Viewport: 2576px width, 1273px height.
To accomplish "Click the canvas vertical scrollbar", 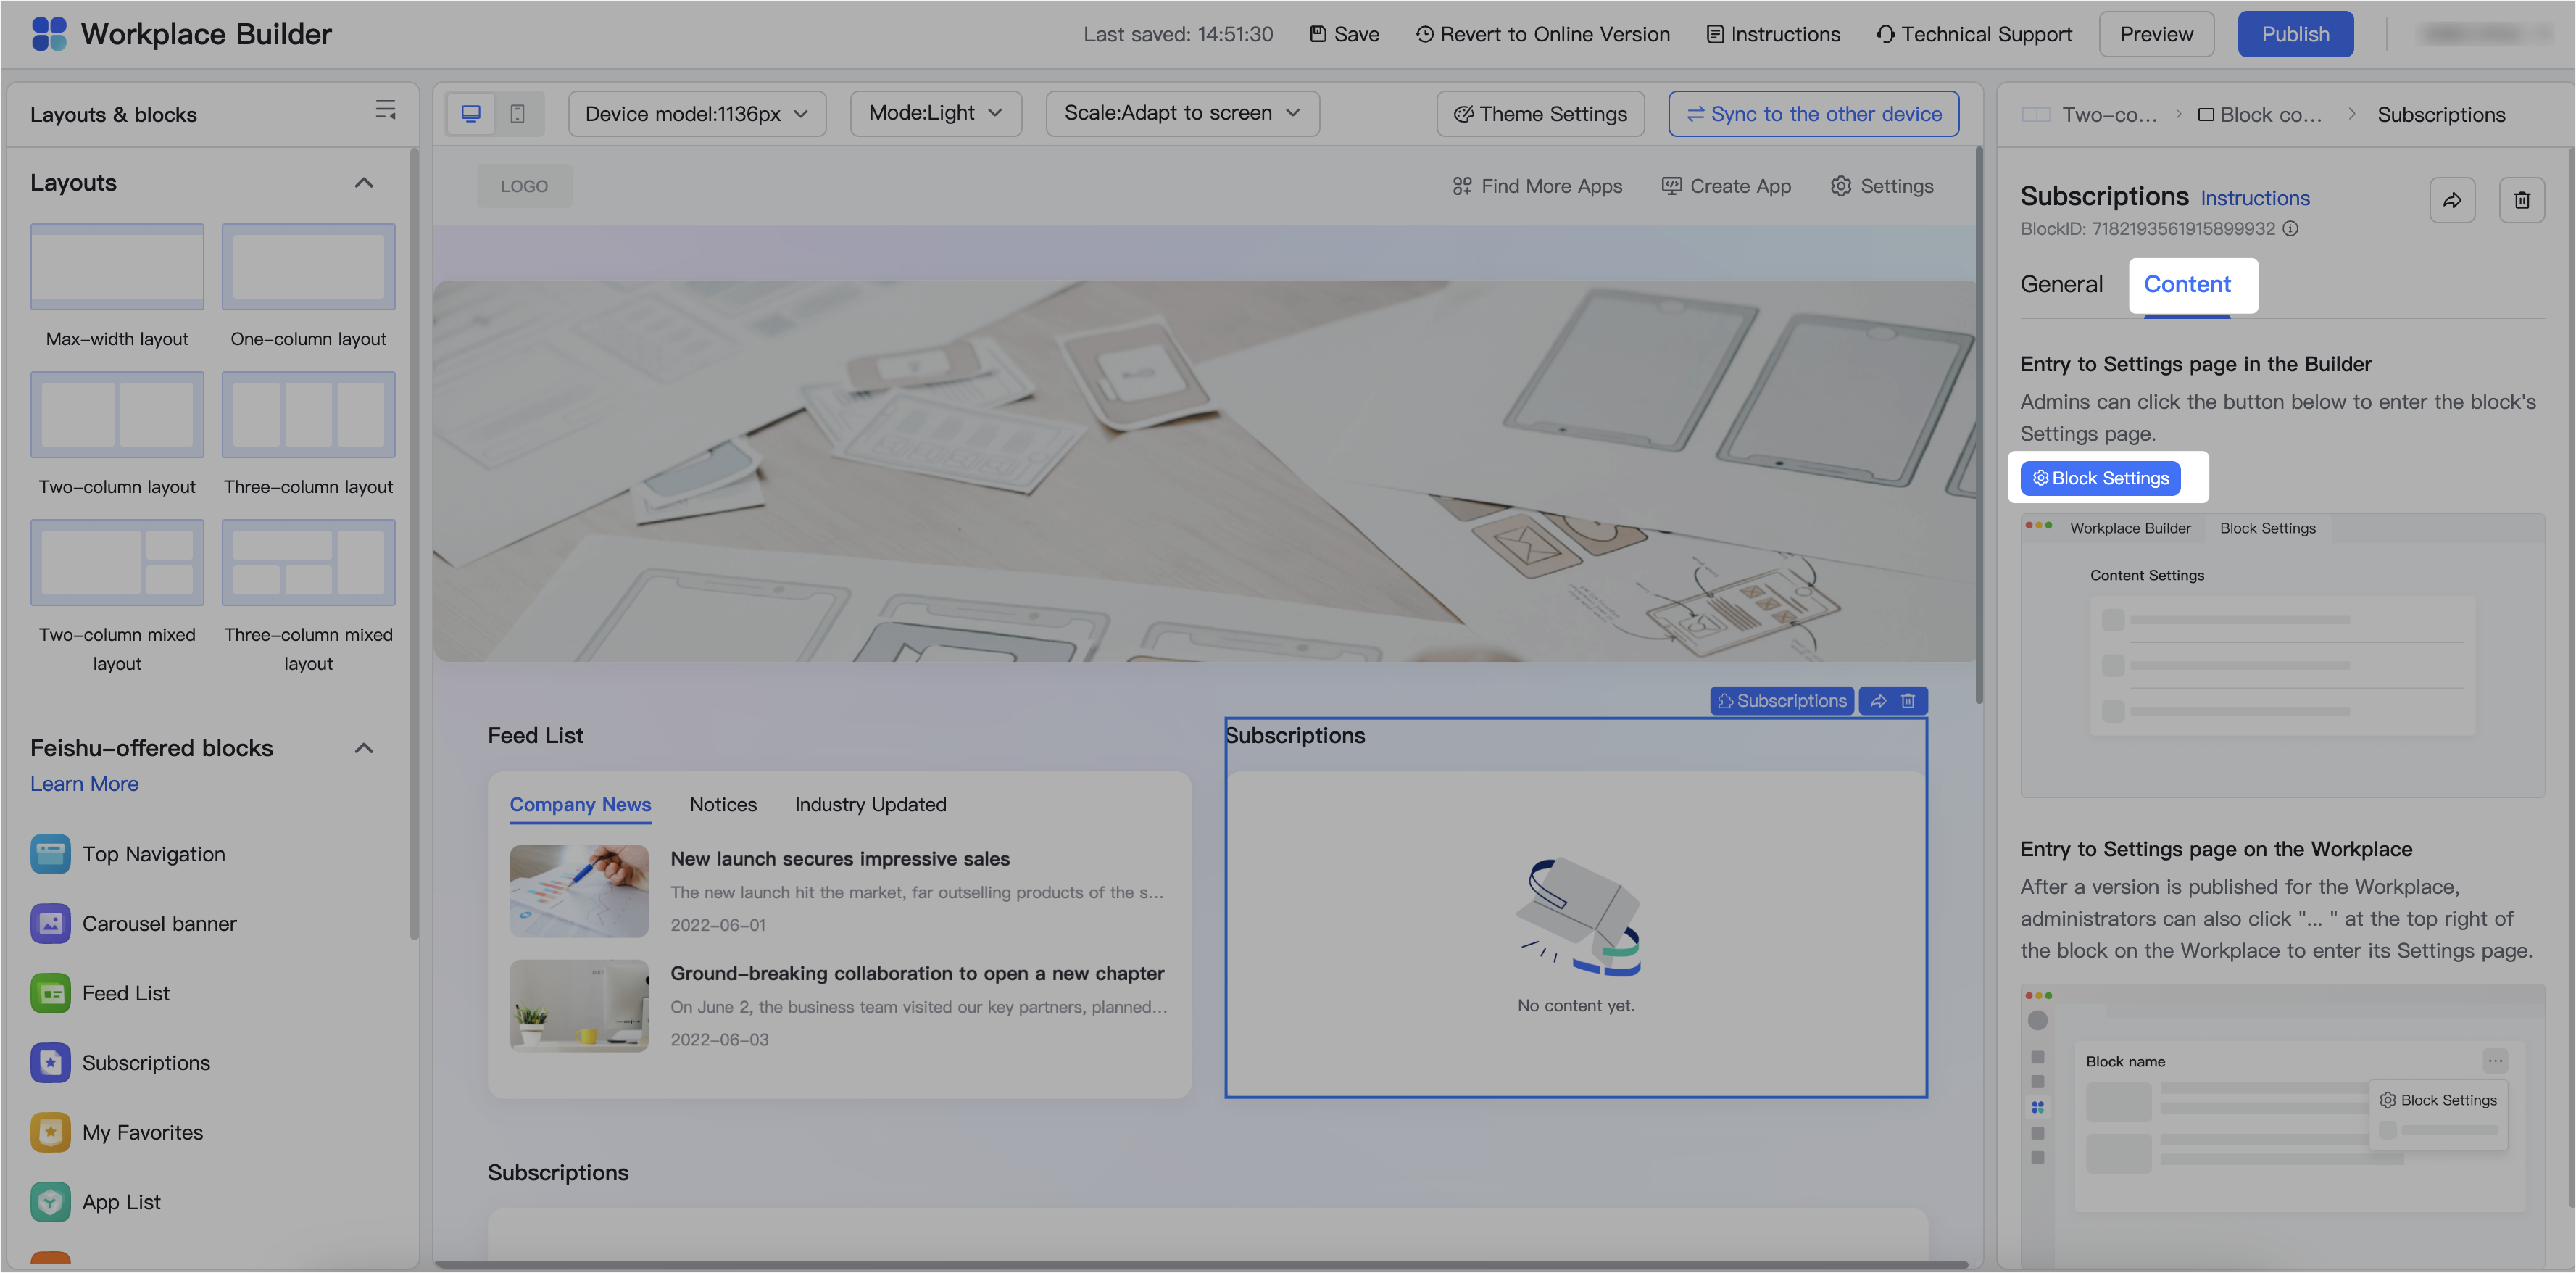I will click(x=1978, y=425).
